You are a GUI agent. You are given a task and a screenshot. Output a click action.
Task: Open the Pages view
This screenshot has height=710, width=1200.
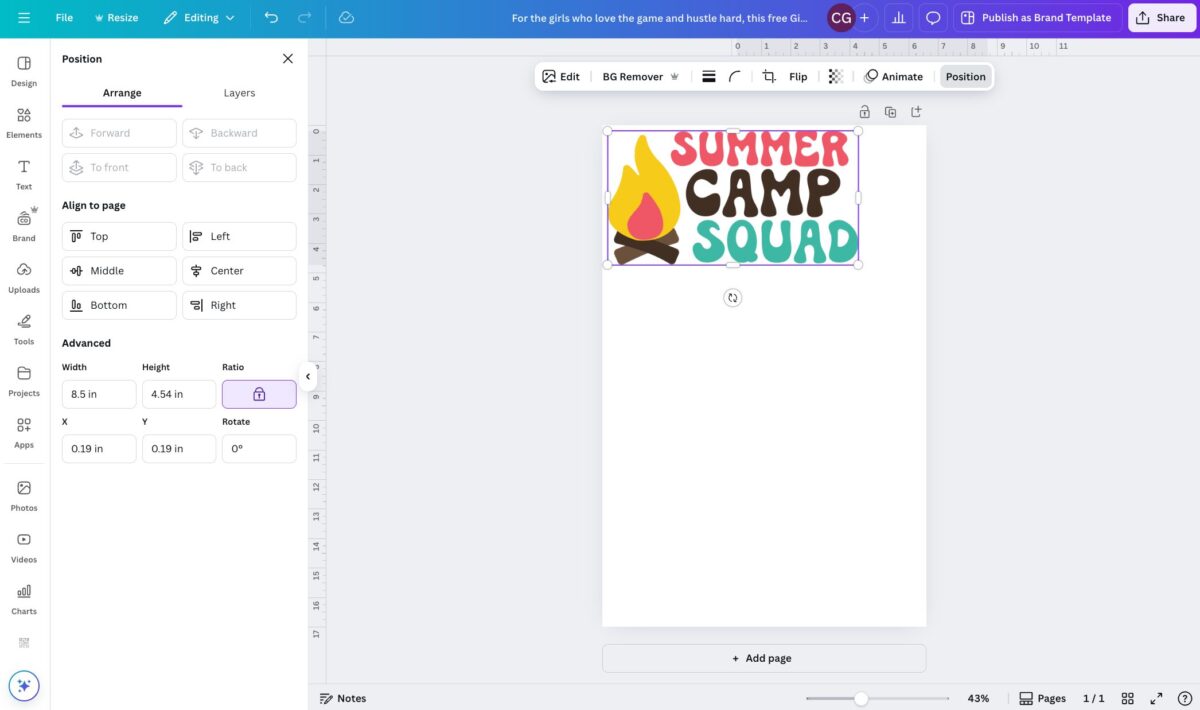coord(1042,698)
